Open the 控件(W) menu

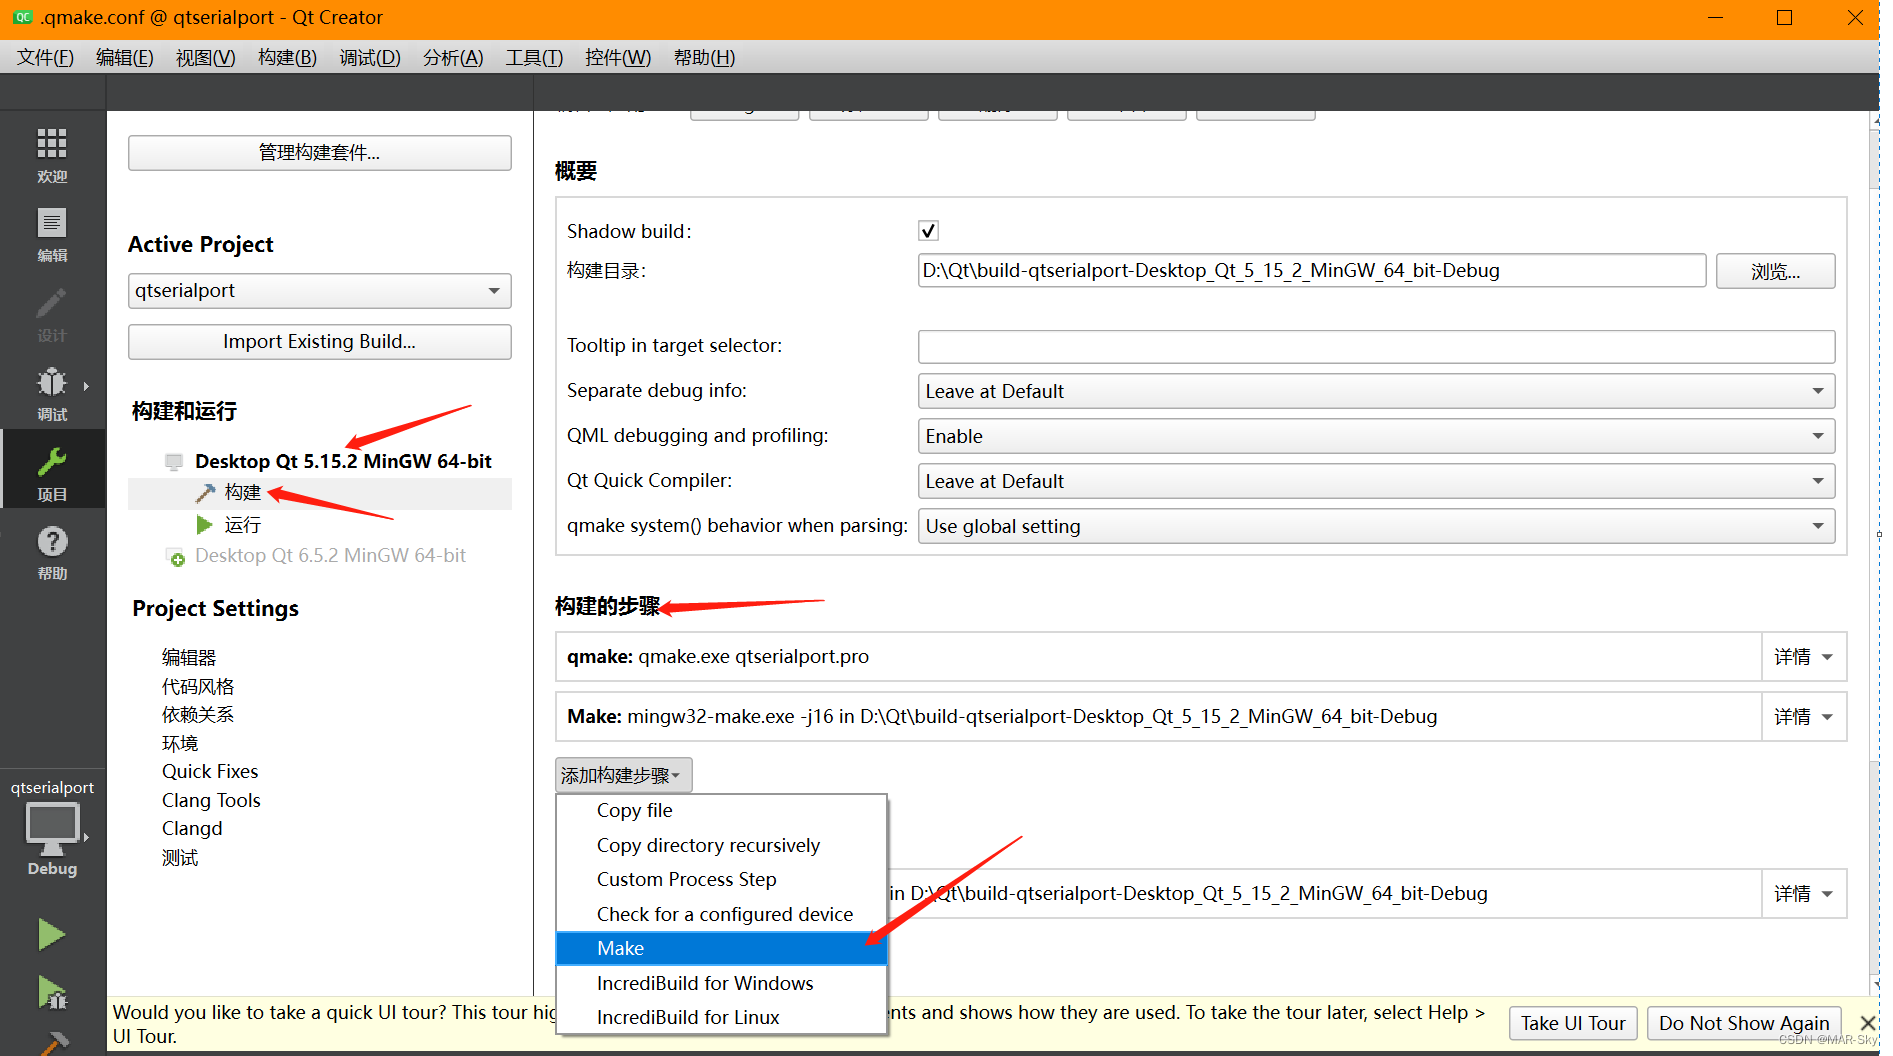tap(618, 58)
